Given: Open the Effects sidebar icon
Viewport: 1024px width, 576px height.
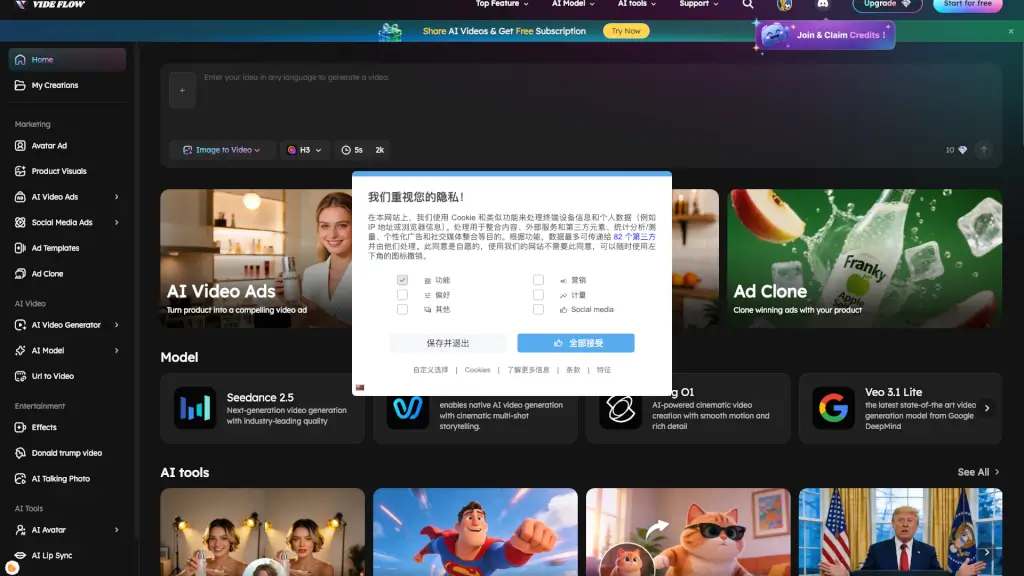Looking at the screenshot, I should (x=20, y=427).
